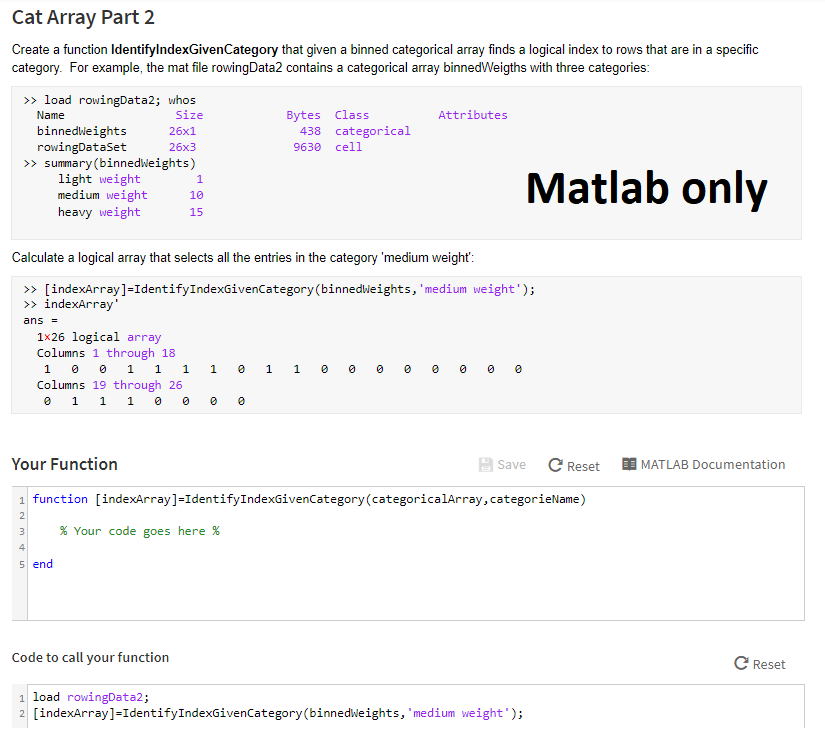Click the grayed-out Save button
Viewport: 825px width, 734px height.
(502, 463)
